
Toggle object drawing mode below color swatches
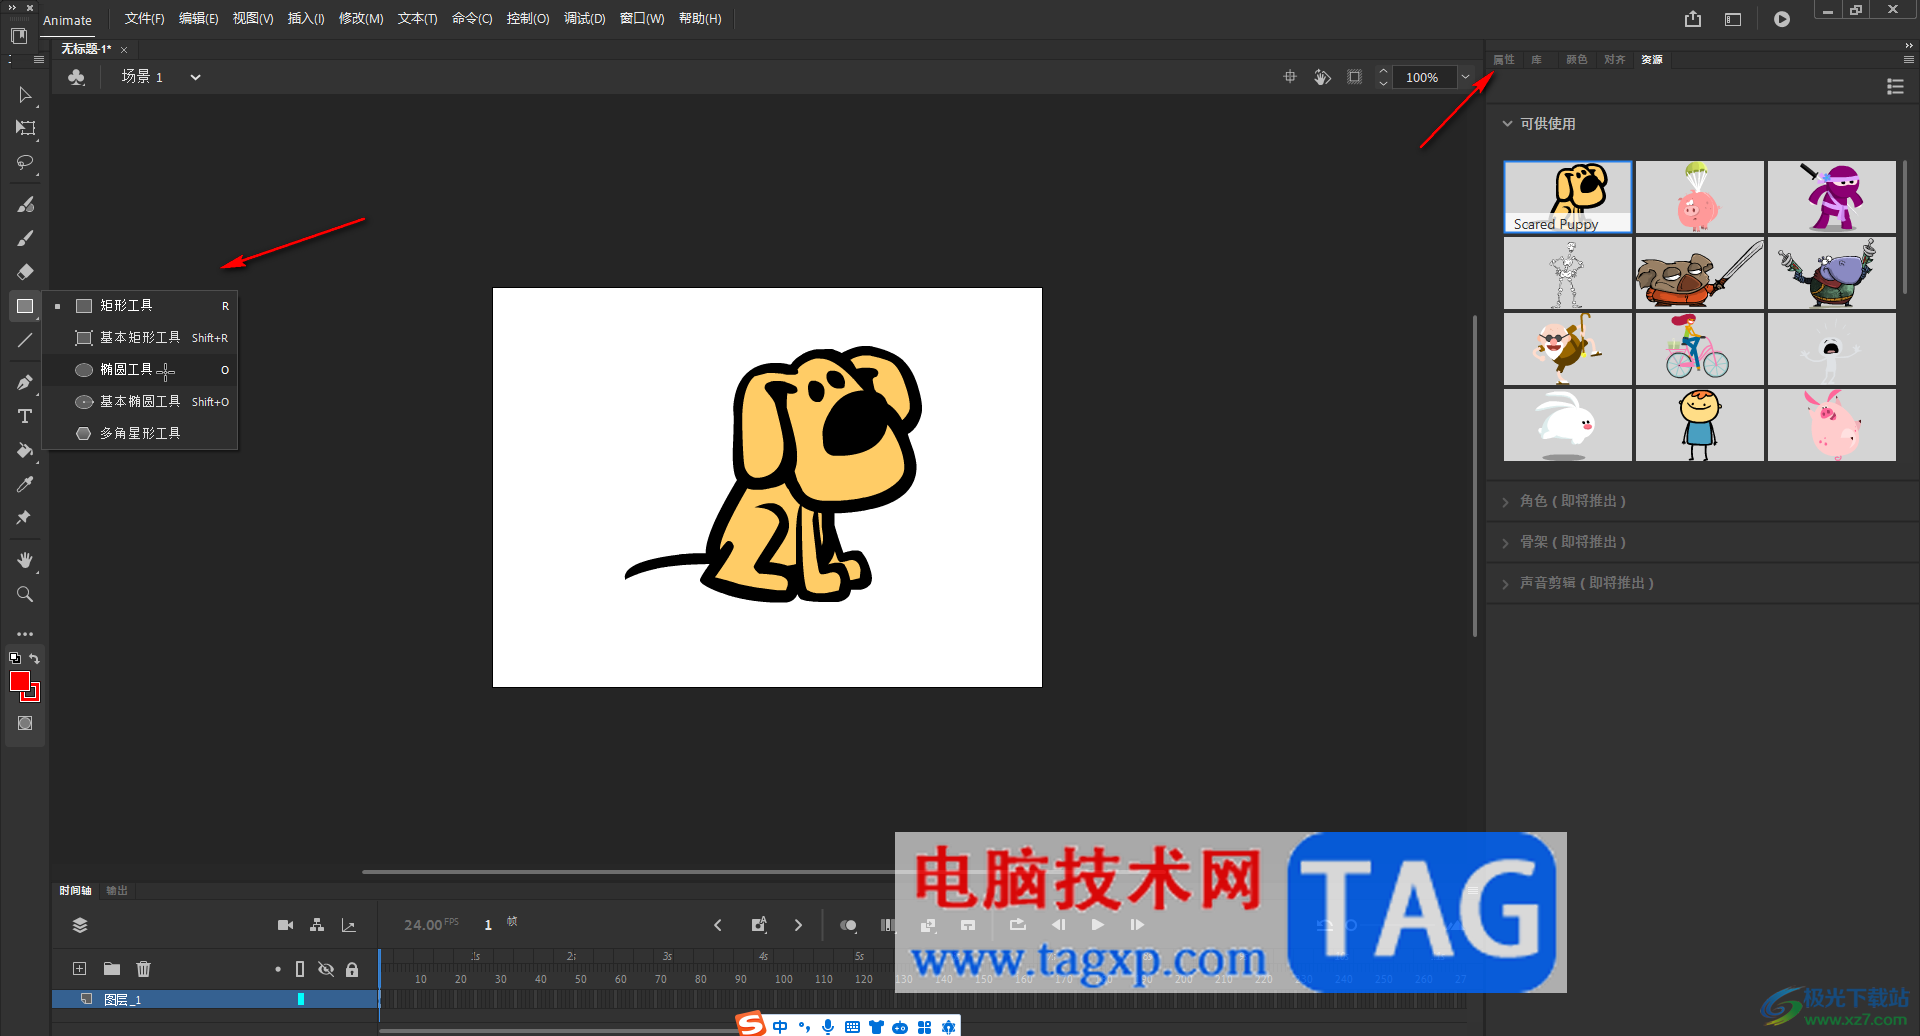click(x=25, y=723)
